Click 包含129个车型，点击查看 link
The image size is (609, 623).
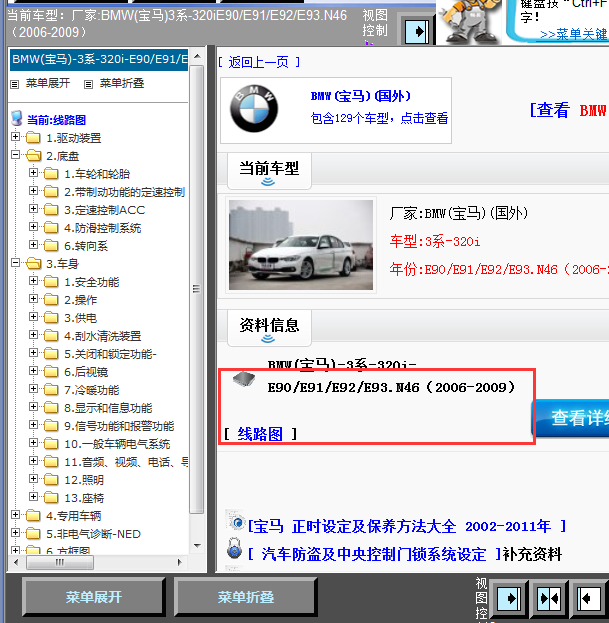point(379,118)
